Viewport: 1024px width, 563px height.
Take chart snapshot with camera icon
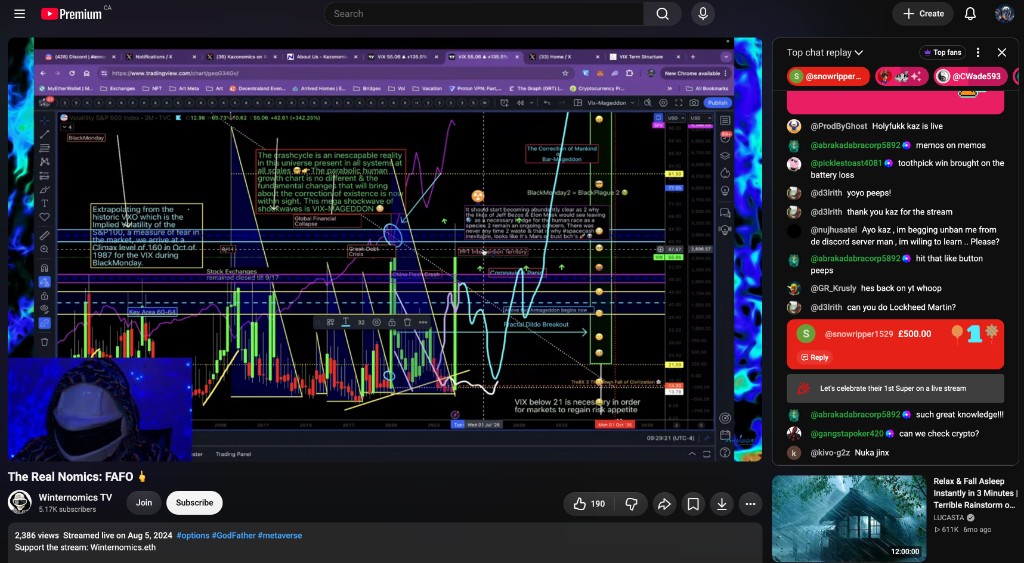pos(694,103)
